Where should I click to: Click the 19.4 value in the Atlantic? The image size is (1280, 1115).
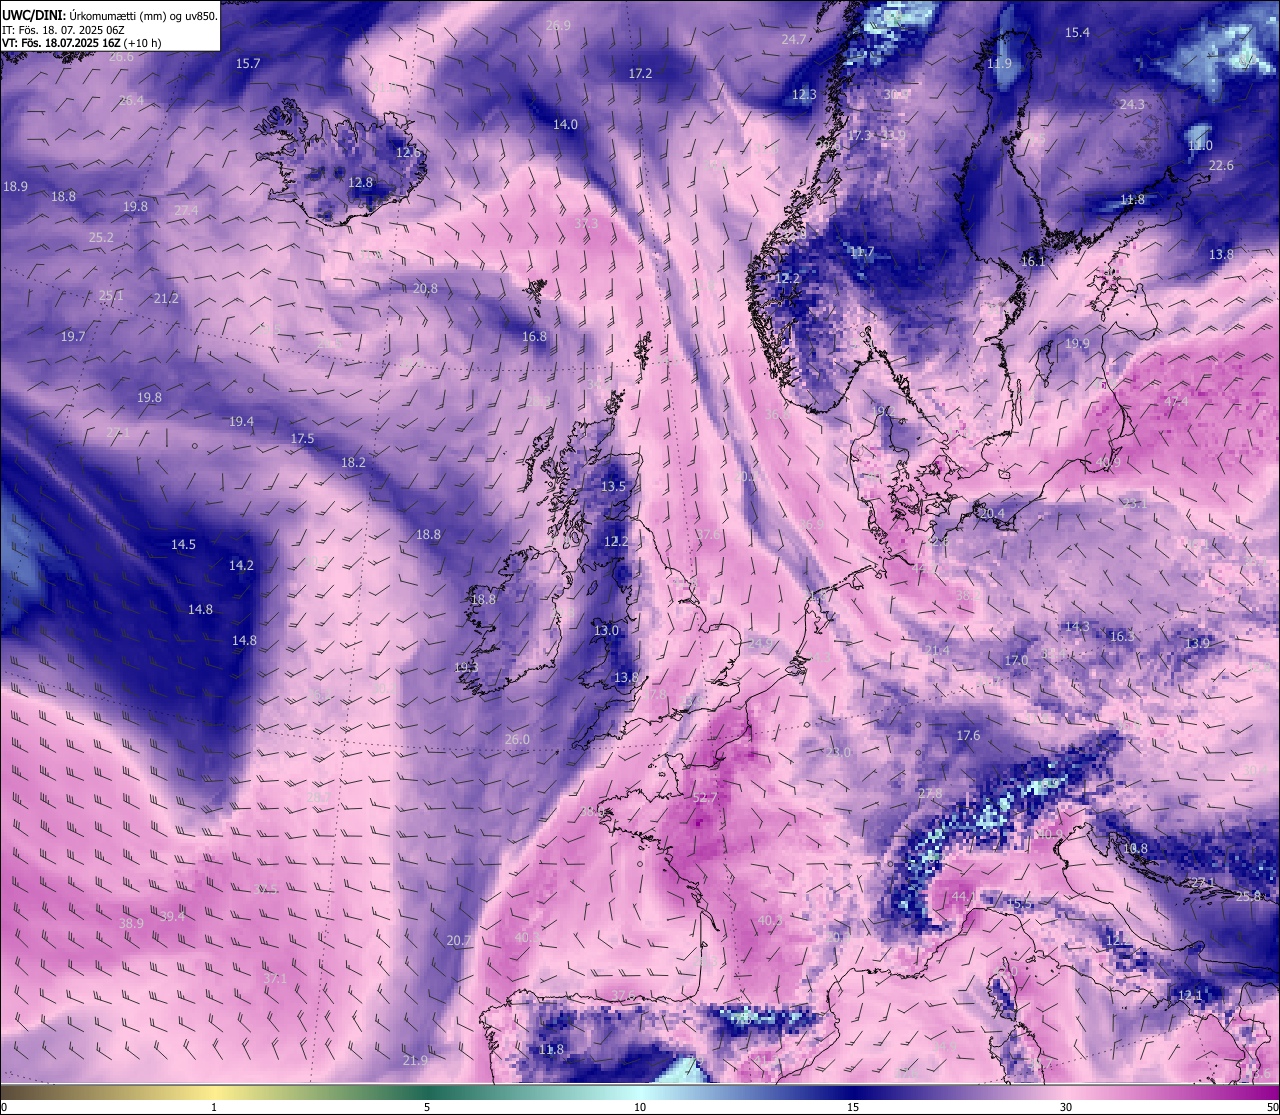(241, 422)
